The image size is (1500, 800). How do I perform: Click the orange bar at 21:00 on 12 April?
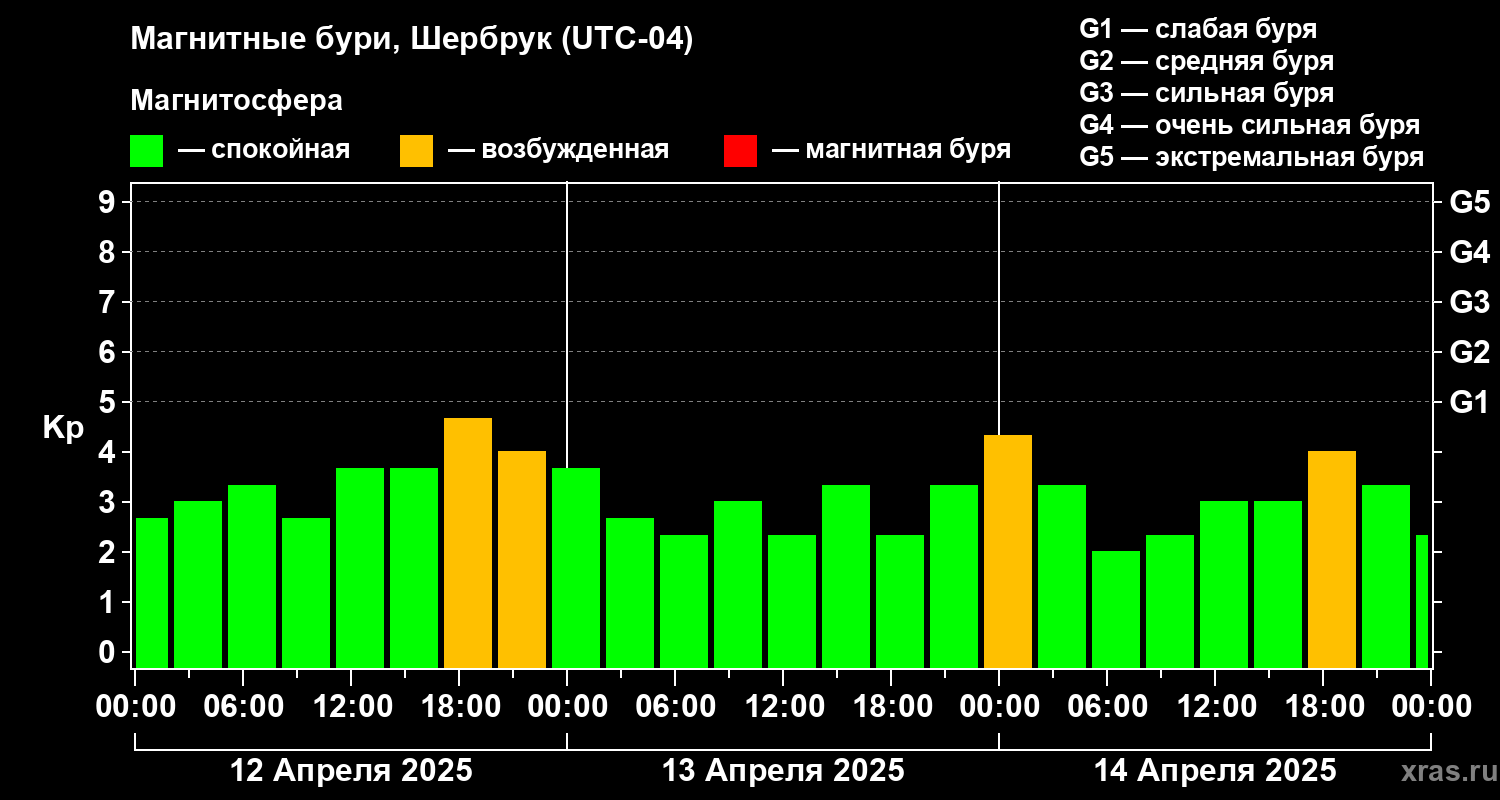tap(522, 560)
